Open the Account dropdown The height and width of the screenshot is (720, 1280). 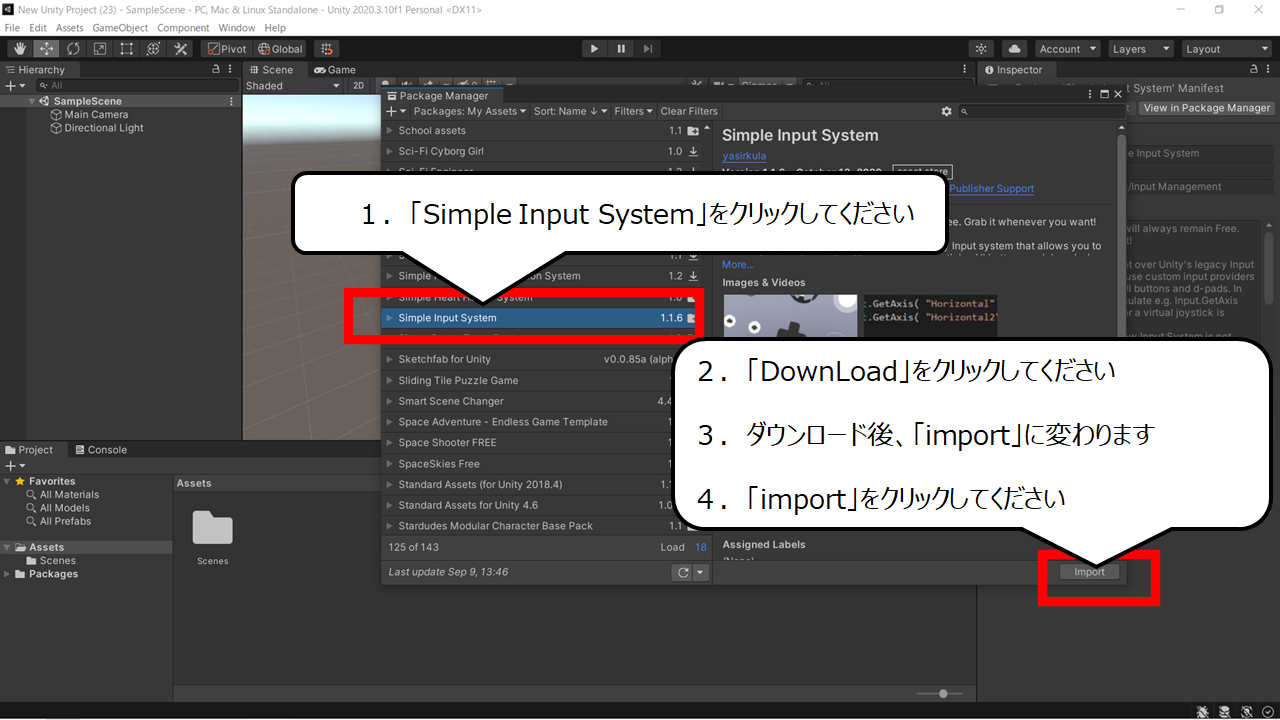click(1067, 49)
